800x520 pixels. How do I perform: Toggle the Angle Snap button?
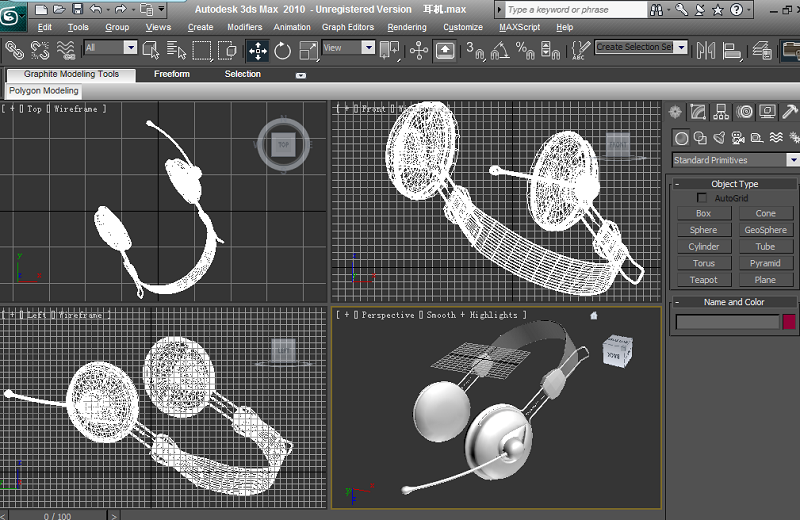[x=499, y=50]
